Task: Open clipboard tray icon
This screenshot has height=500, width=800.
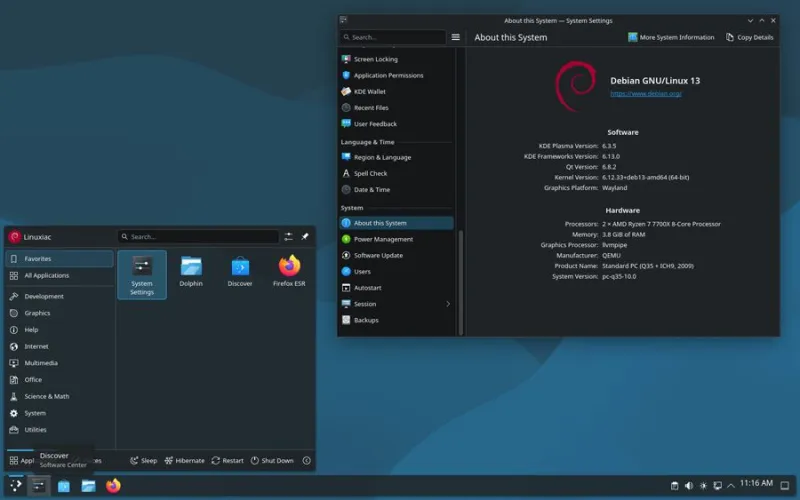Action: pyautogui.click(x=674, y=486)
